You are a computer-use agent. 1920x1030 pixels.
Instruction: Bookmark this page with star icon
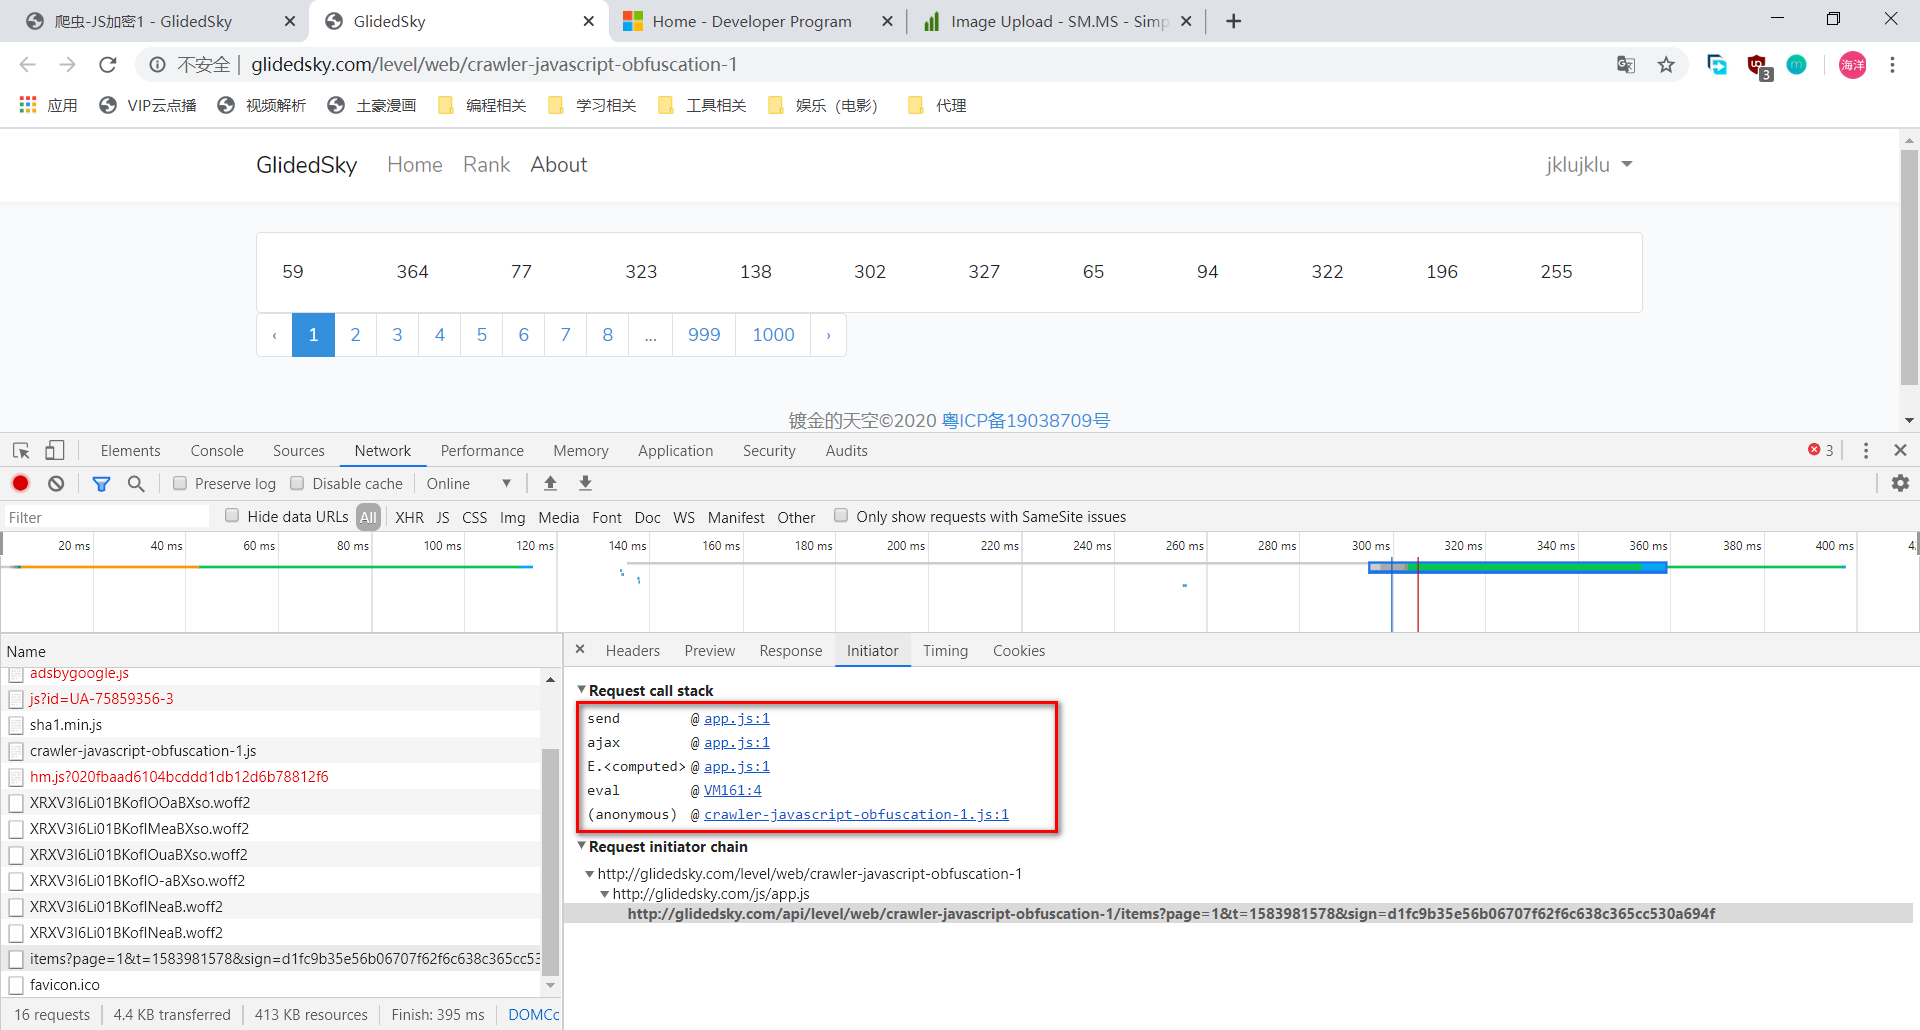point(1666,65)
